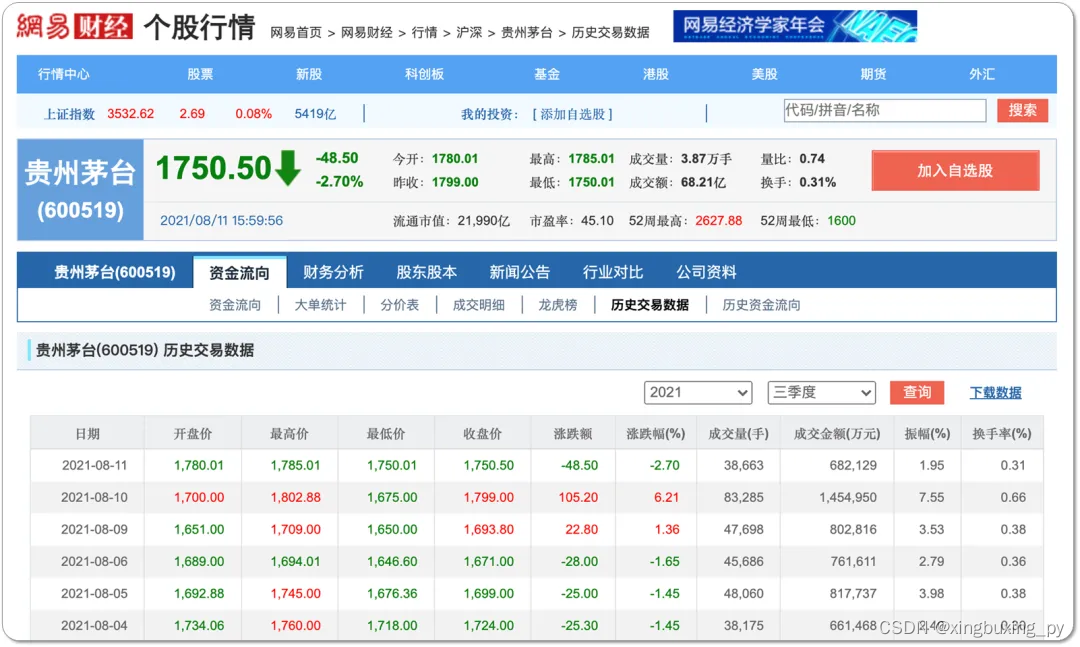
Task: Open the 历史资金流向 sub-tab
Action: [x=761, y=305]
